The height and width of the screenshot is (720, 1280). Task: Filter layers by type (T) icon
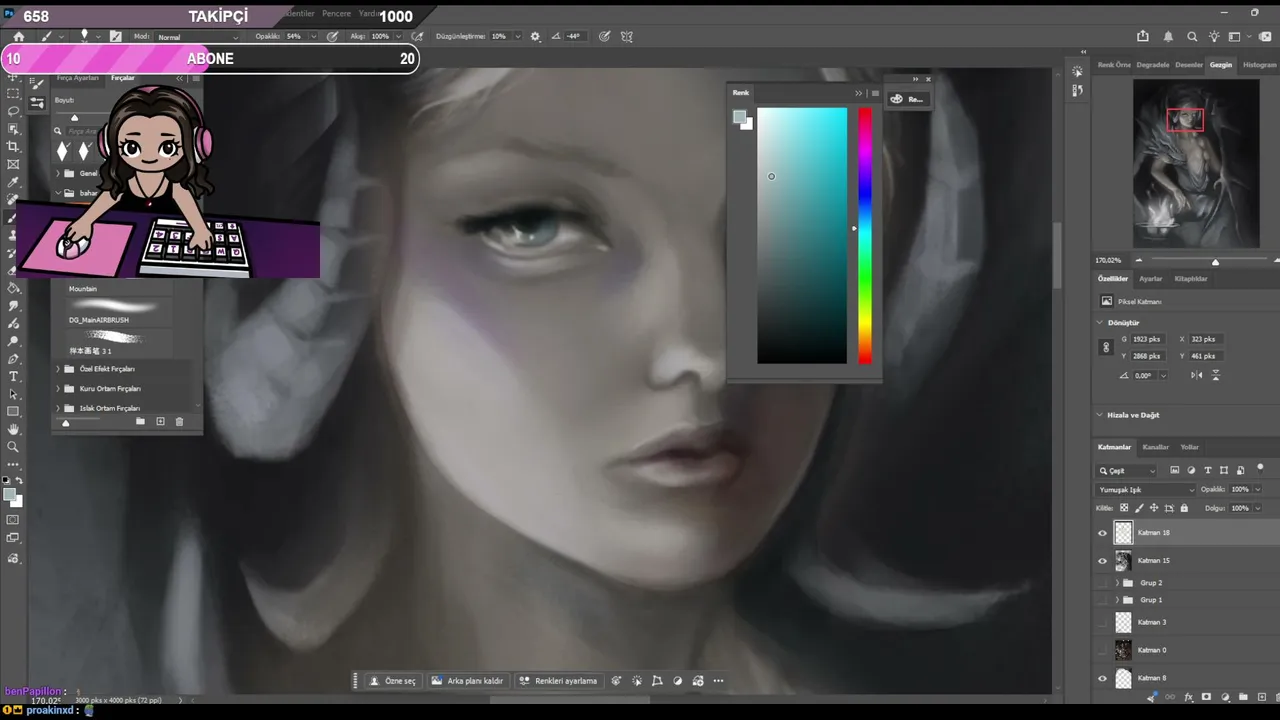pyautogui.click(x=1207, y=470)
